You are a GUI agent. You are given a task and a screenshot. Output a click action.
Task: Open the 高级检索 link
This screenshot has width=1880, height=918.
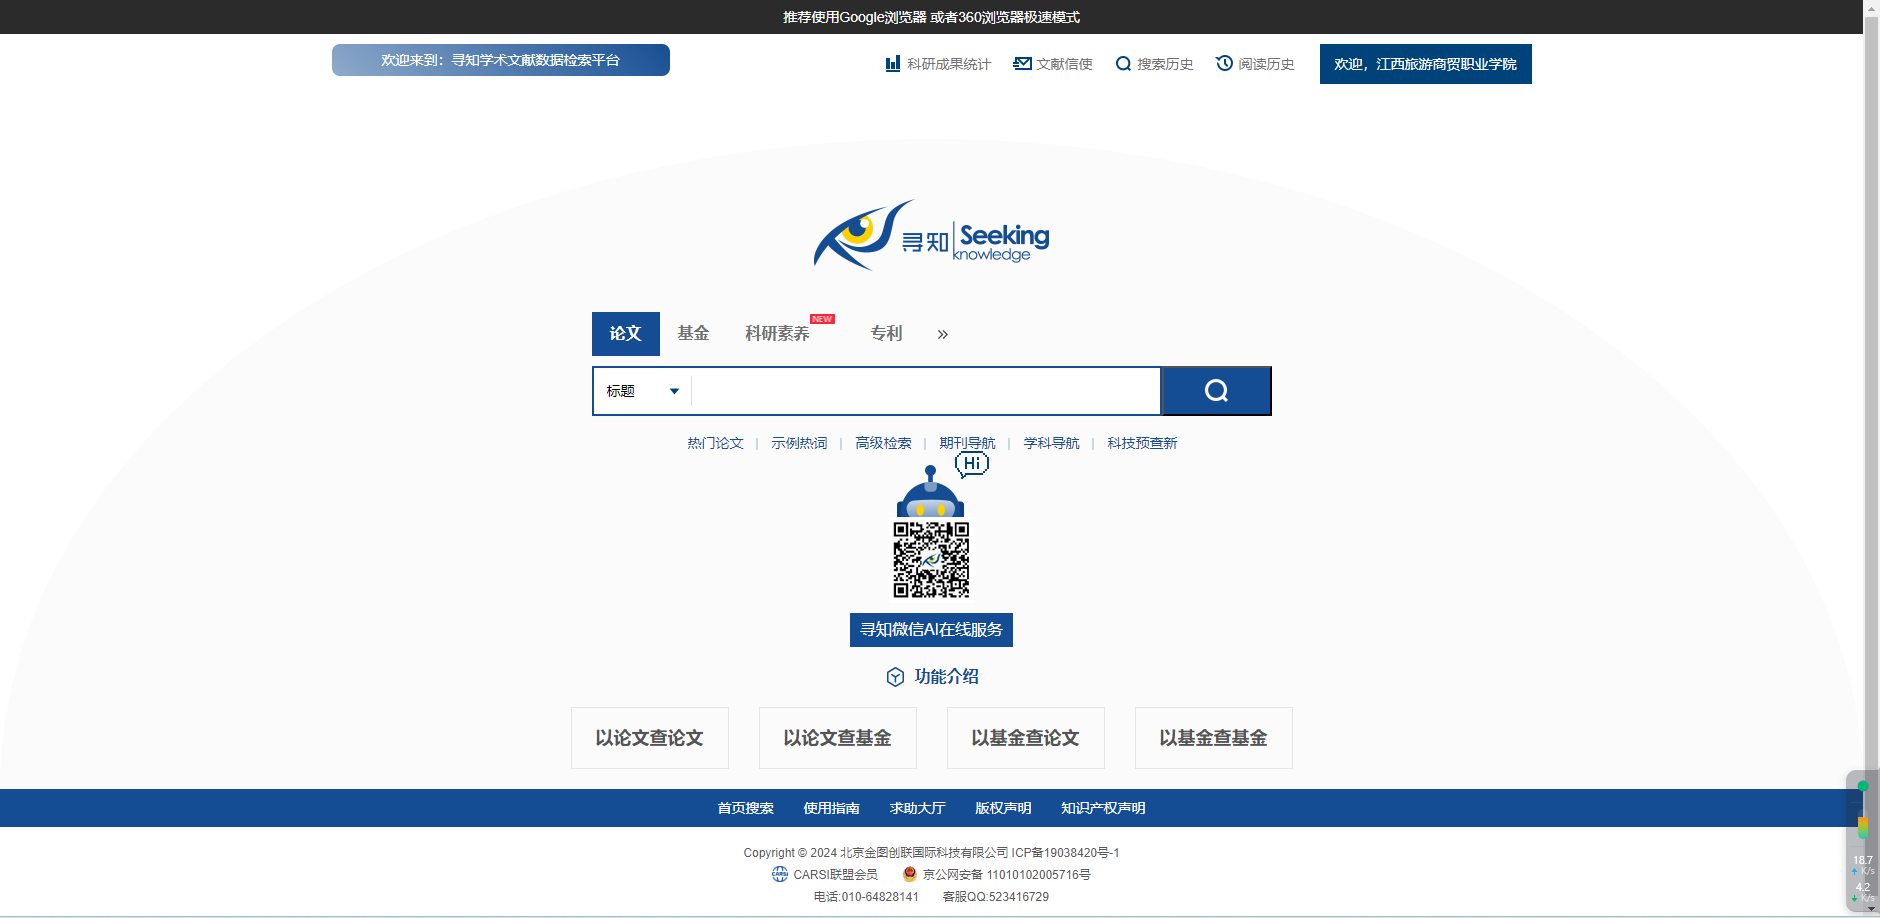pos(883,443)
